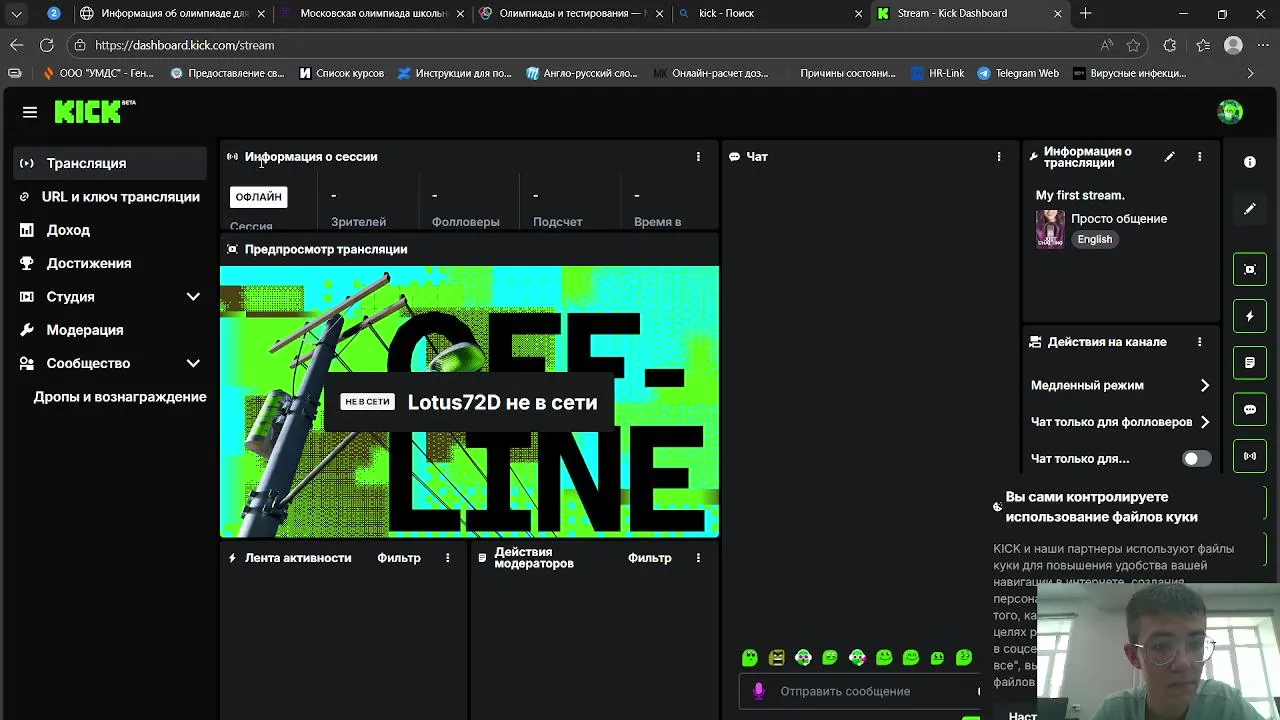Reload page with browser refresh button
Screen dimensions: 1280x720
pyautogui.click(x=46, y=45)
